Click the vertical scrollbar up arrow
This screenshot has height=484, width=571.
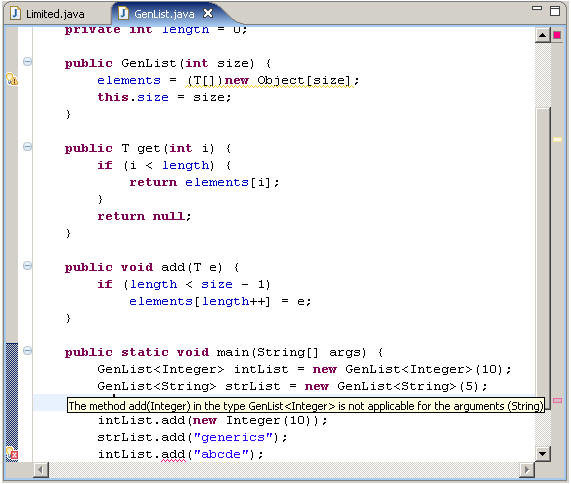pos(542,35)
